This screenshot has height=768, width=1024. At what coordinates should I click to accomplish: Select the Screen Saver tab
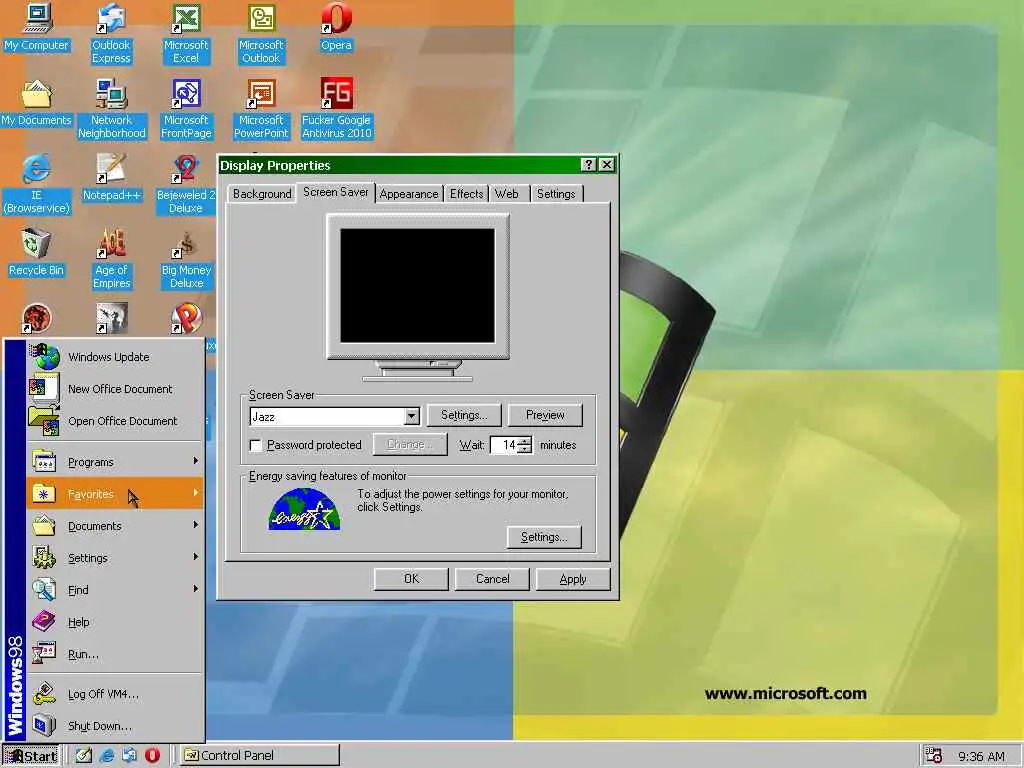pyautogui.click(x=336, y=192)
